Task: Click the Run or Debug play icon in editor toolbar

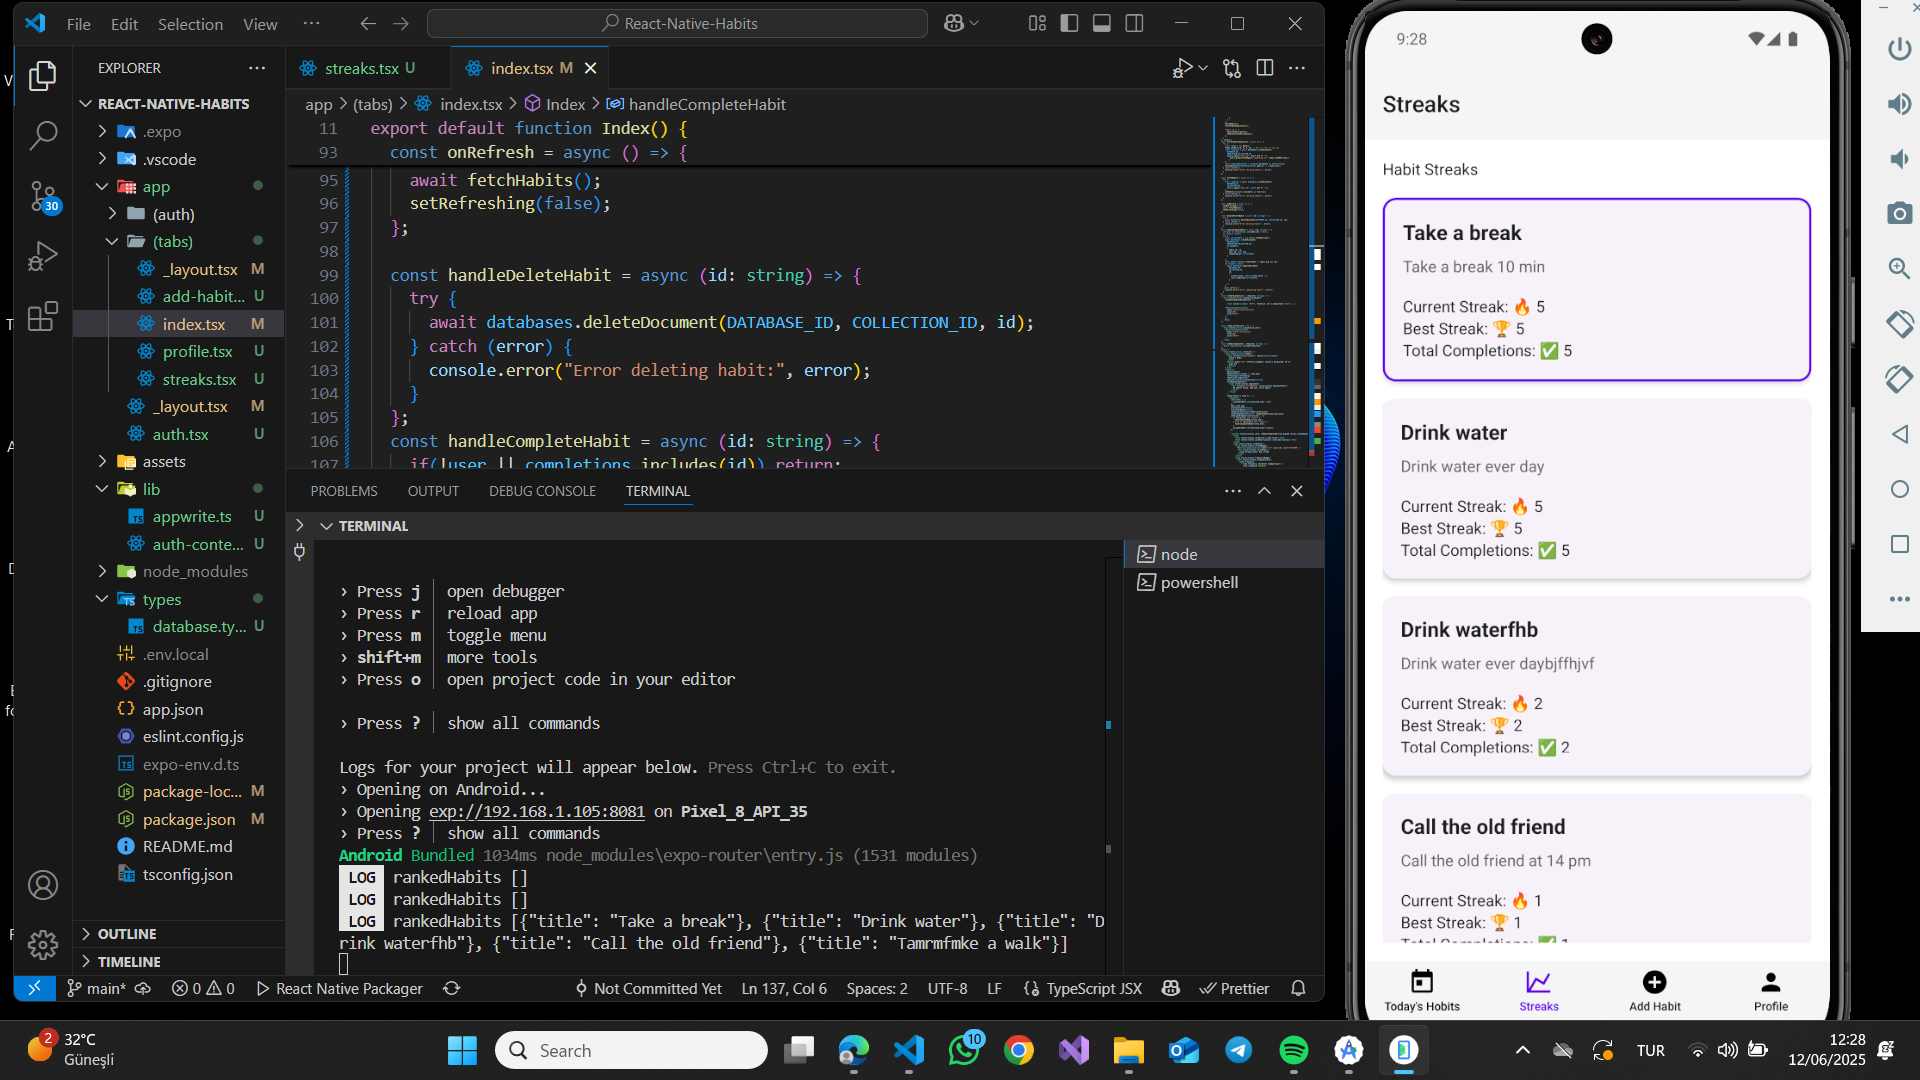Action: 1183,68
